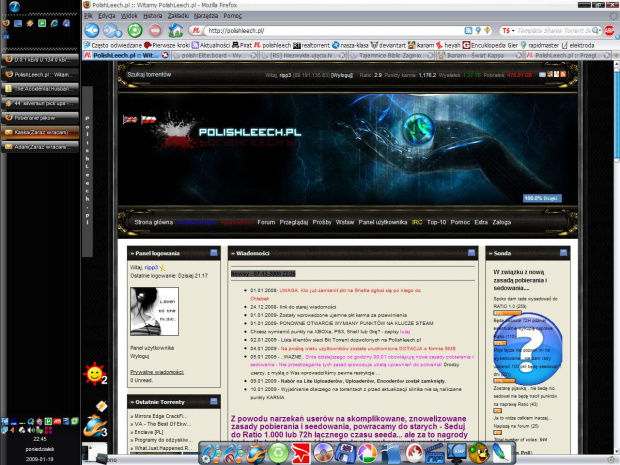The height and width of the screenshot is (465, 620).
Task: Open the home page via the house icon
Action: point(176,30)
